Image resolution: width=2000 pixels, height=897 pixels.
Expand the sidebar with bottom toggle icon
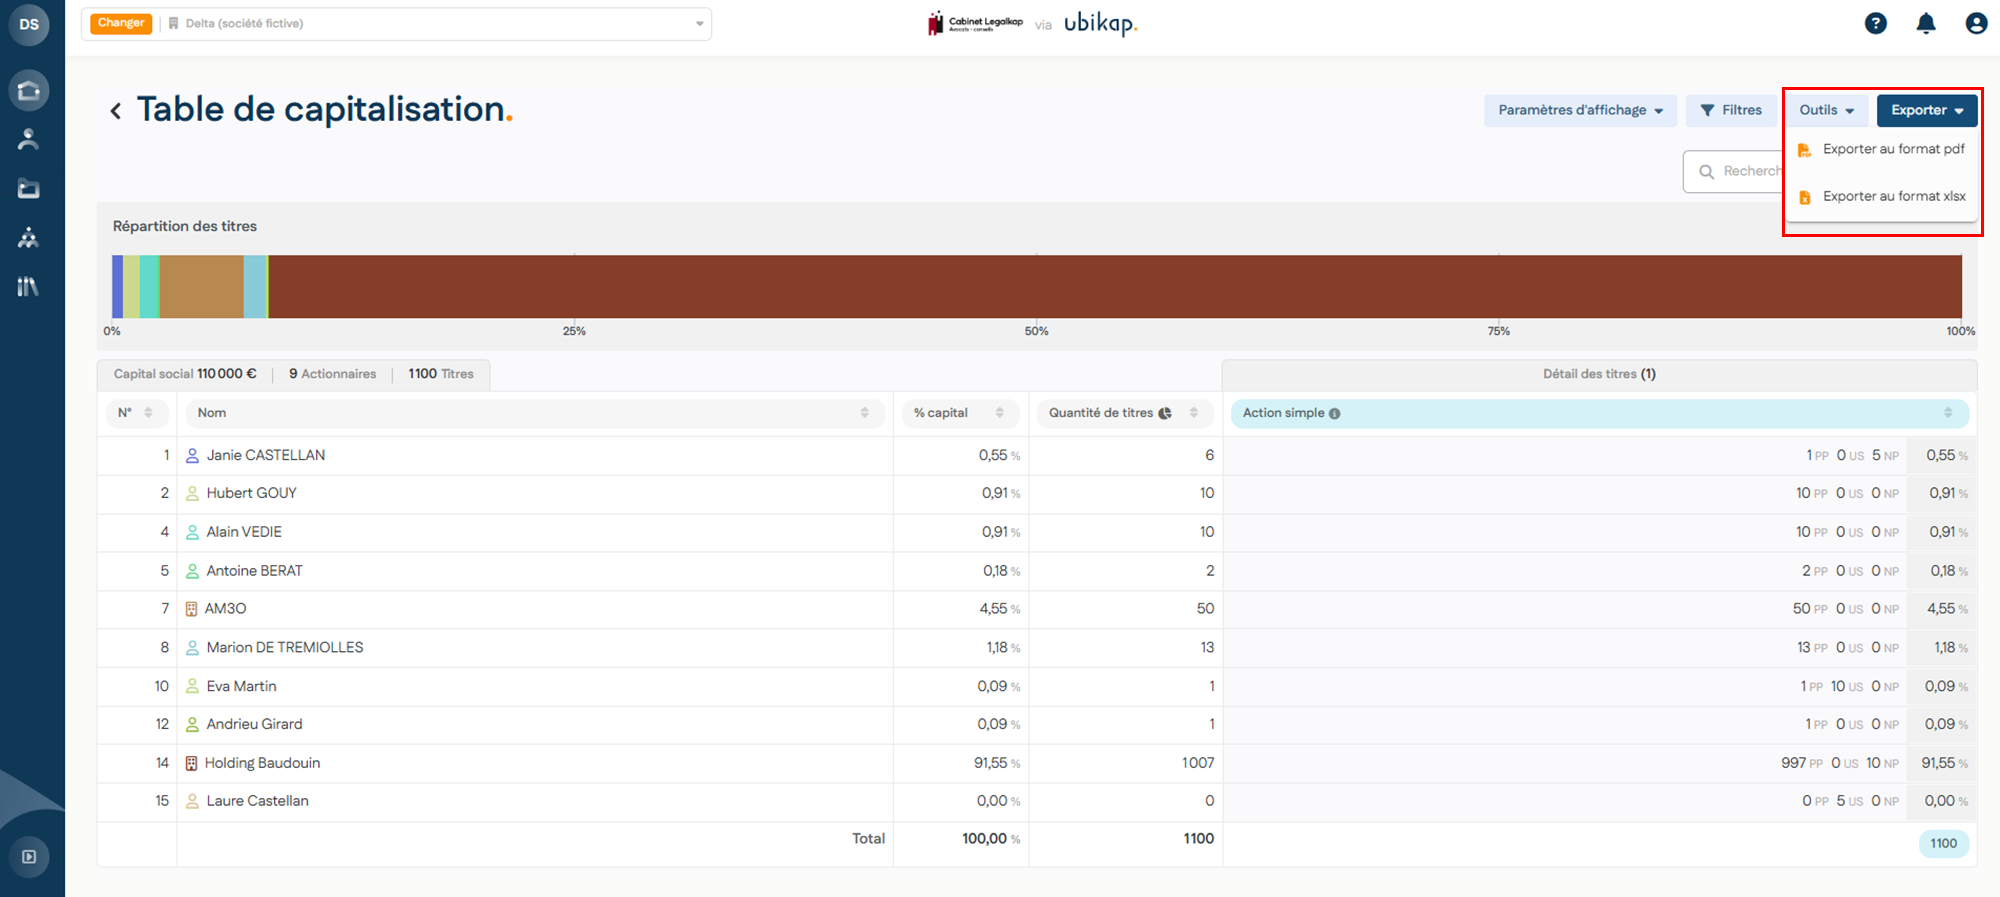coord(29,857)
